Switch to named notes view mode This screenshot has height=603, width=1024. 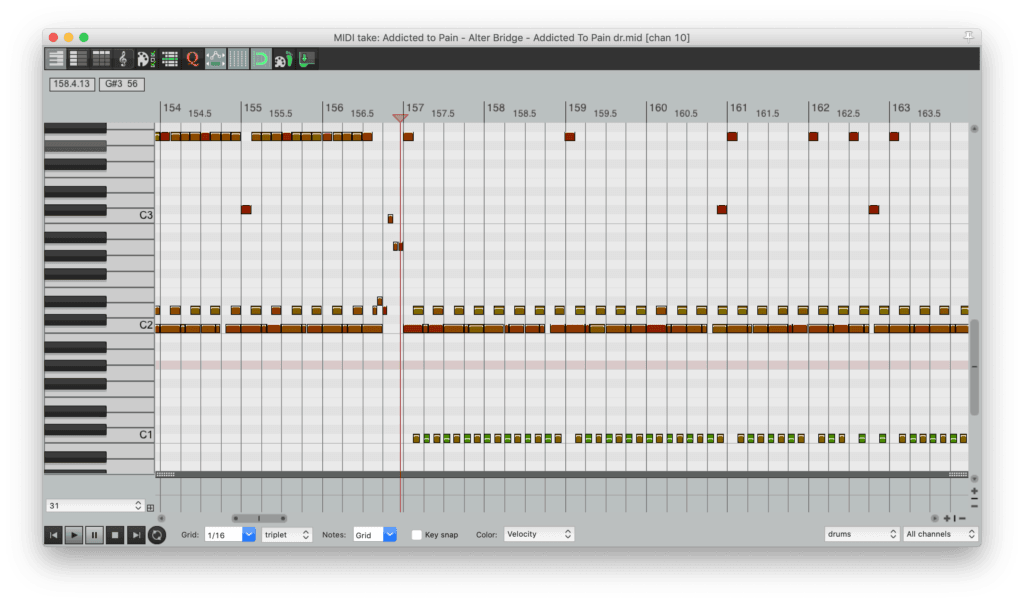tap(78, 59)
